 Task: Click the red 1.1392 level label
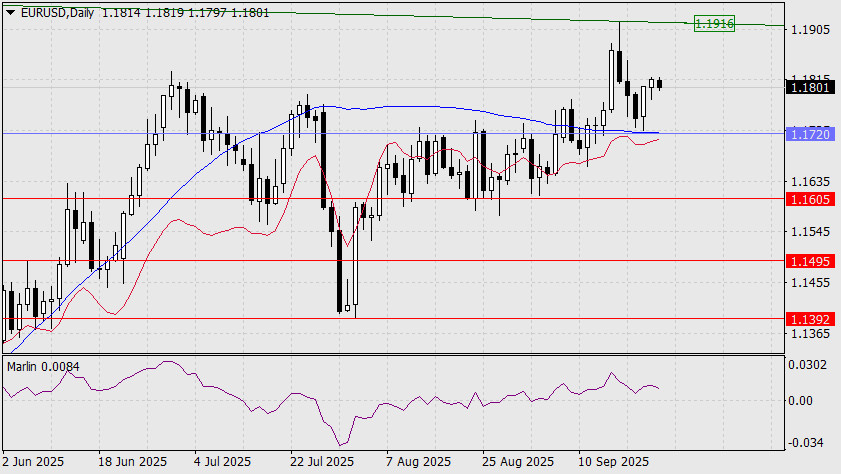[x=809, y=319]
